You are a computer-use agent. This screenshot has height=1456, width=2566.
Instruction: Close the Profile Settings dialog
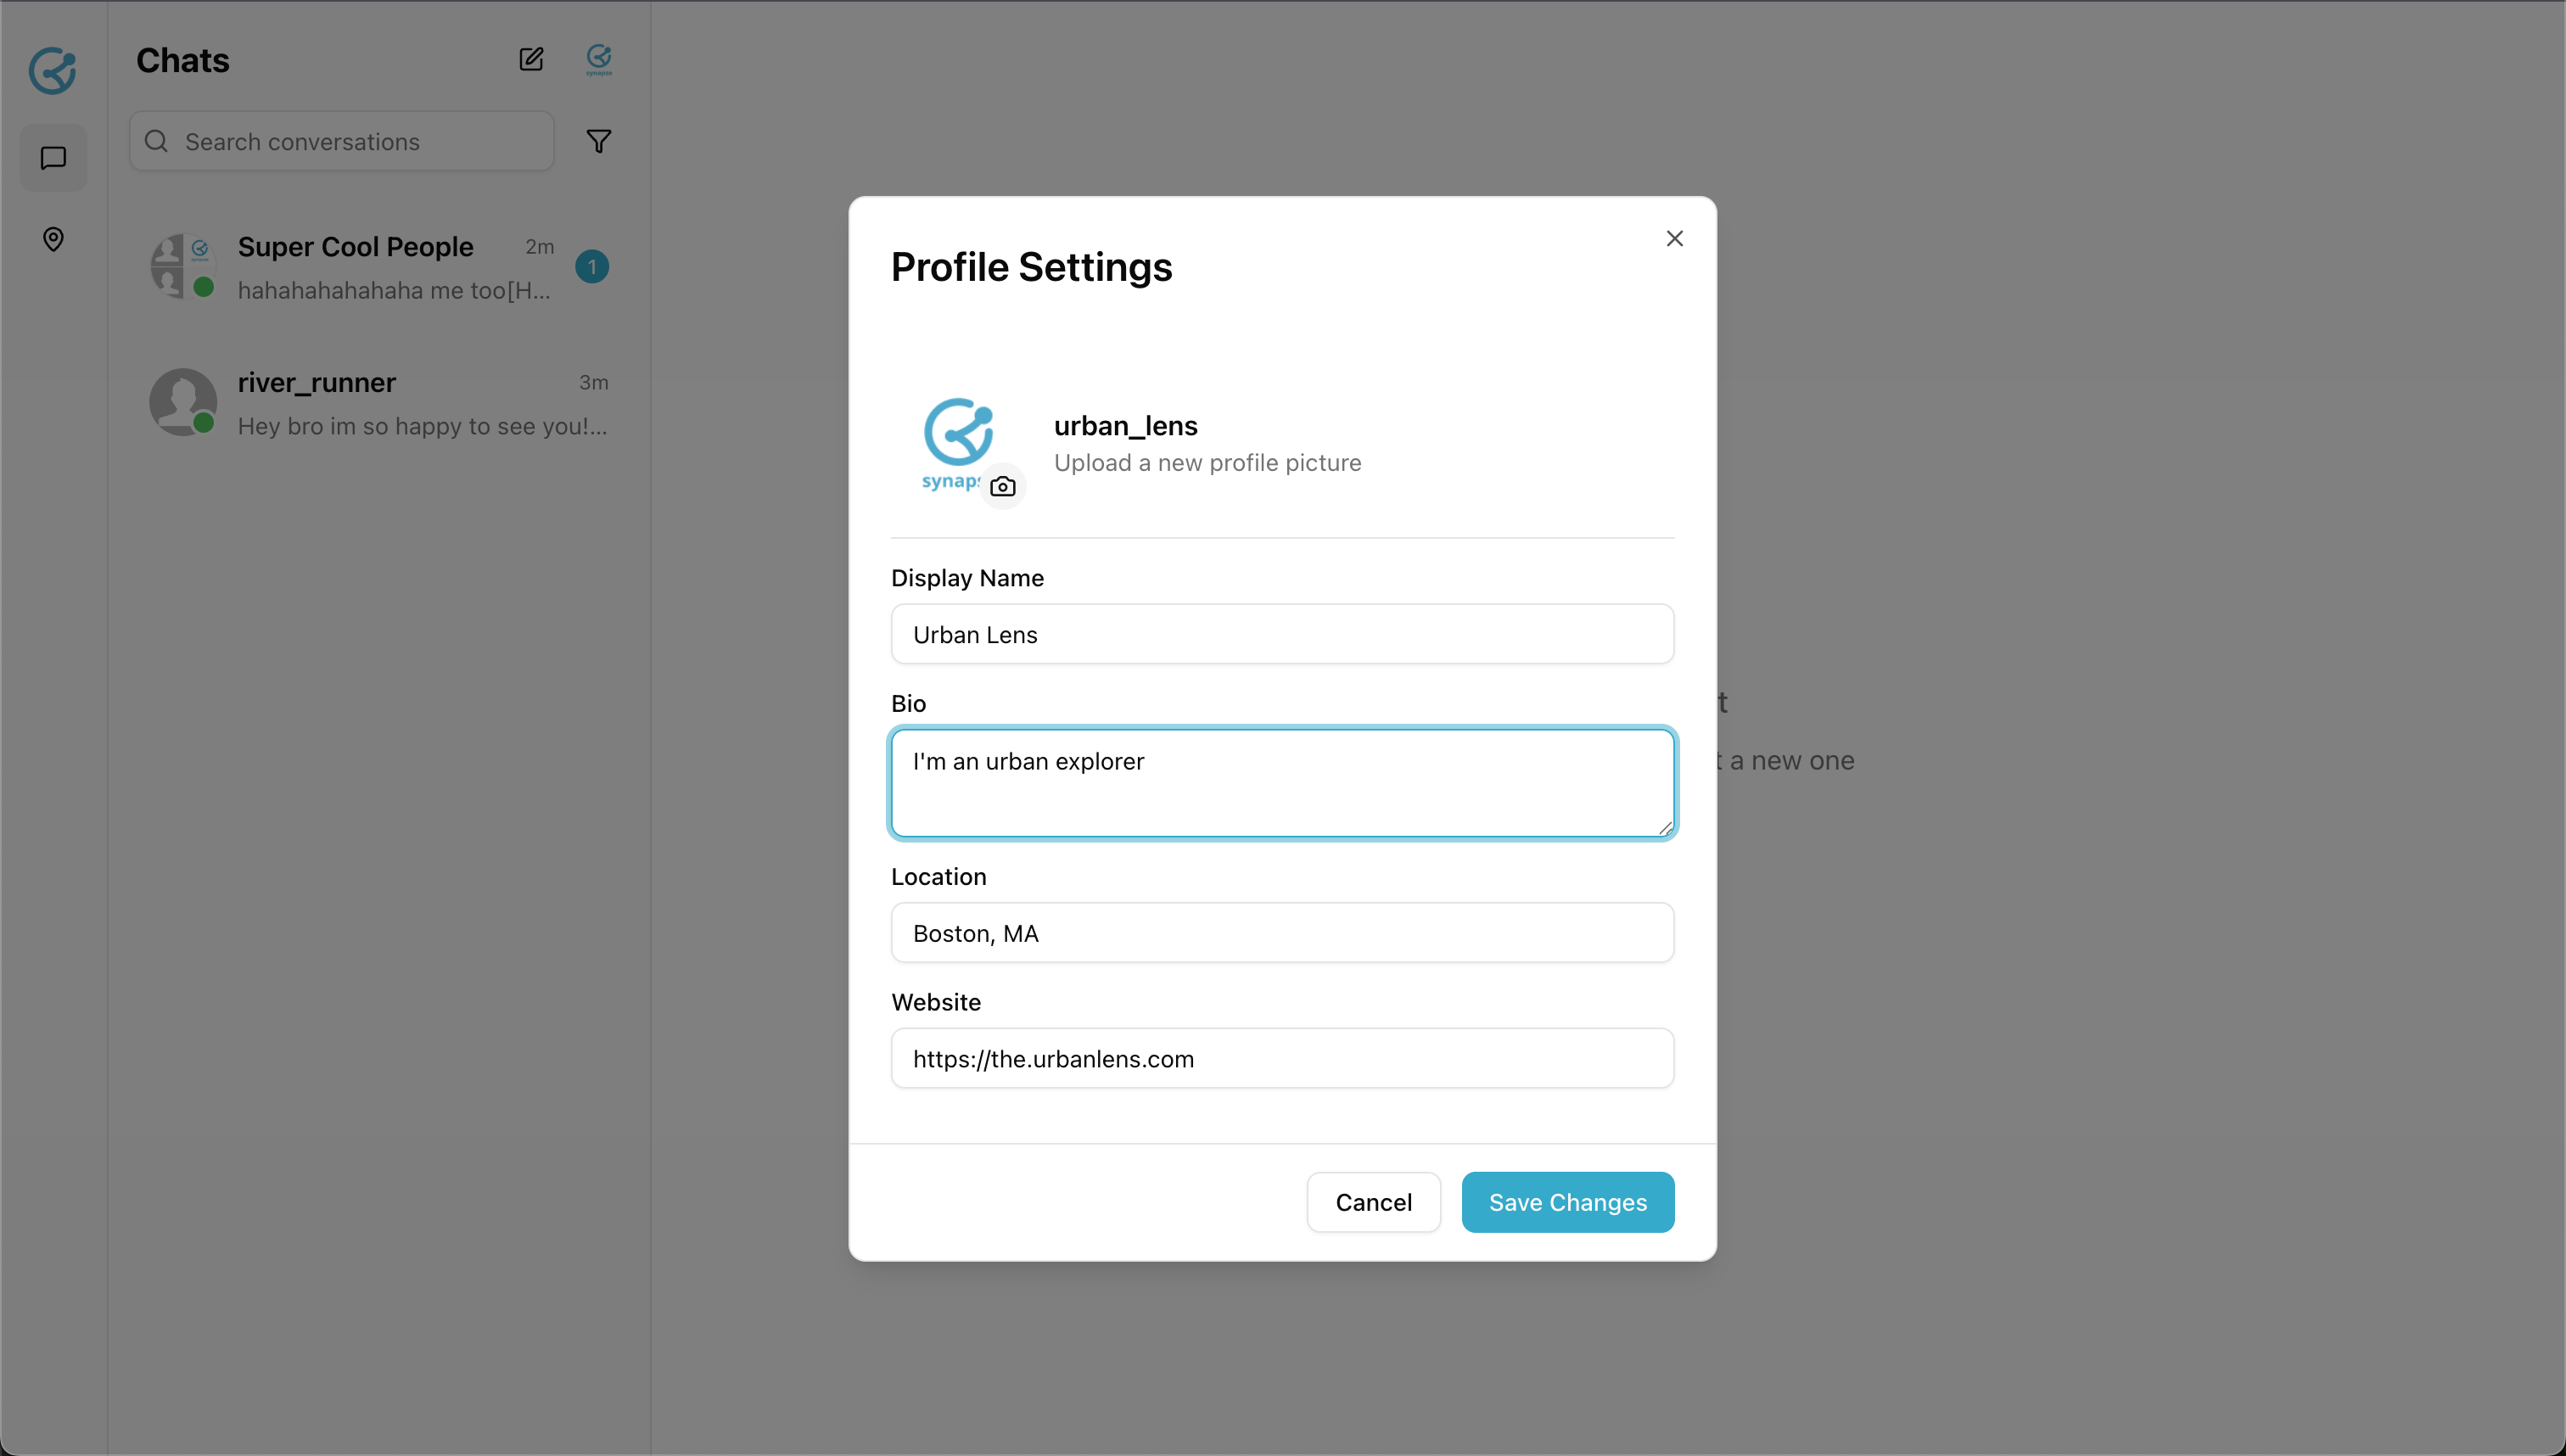click(1674, 238)
